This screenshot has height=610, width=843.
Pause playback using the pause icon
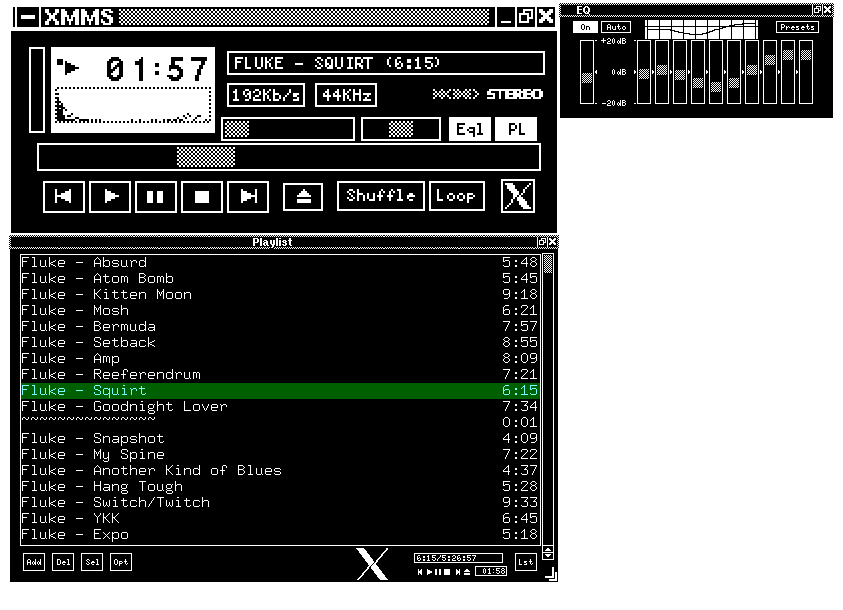tap(155, 196)
